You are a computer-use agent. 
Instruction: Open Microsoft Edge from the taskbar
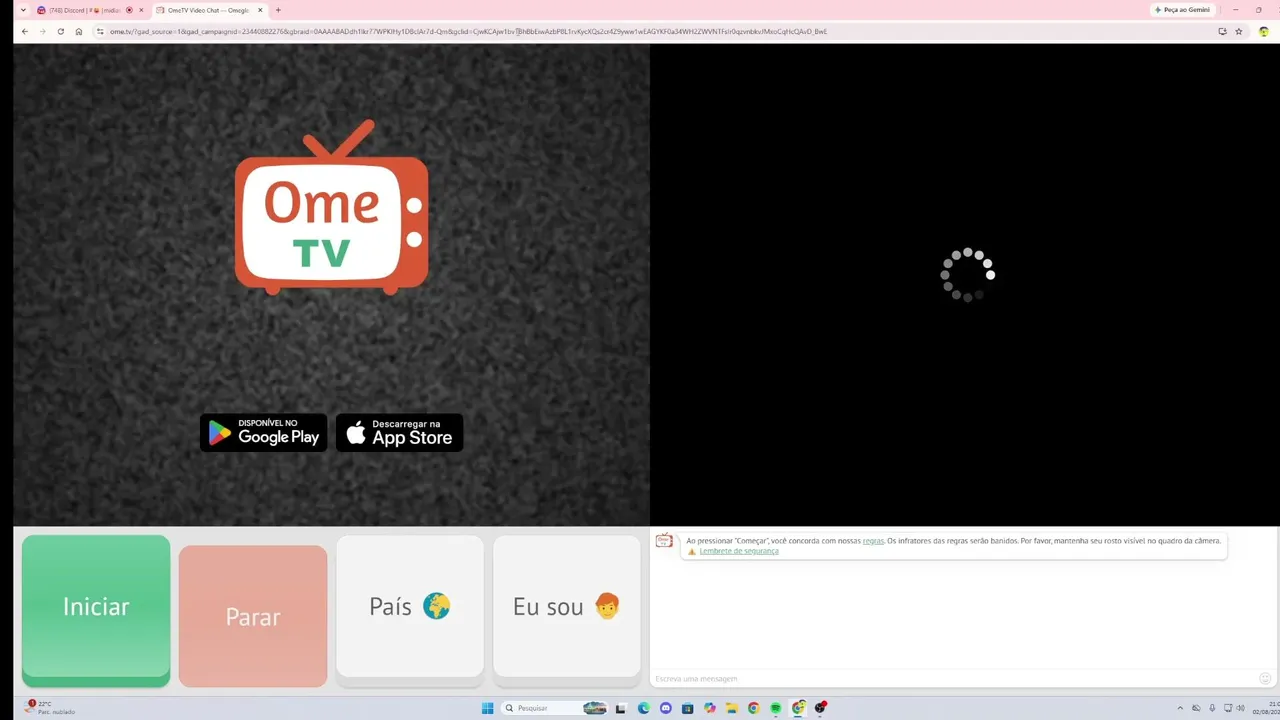643,708
